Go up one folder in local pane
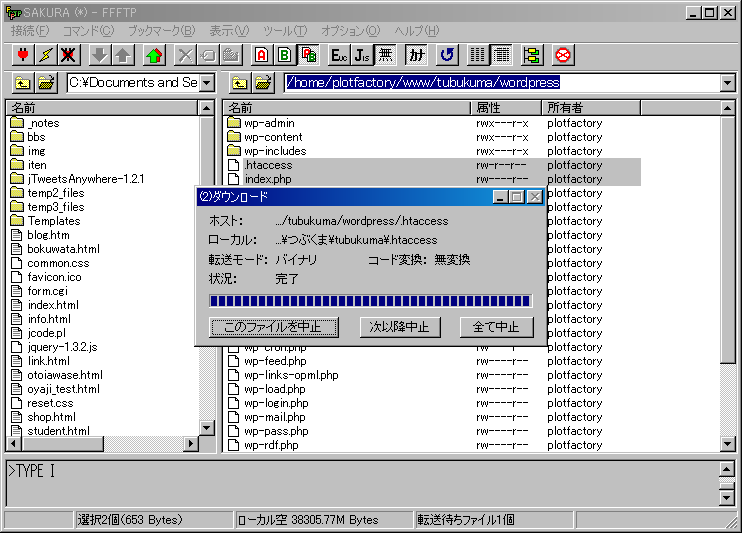This screenshot has width=742, height=533. click(x=23, y=83)
